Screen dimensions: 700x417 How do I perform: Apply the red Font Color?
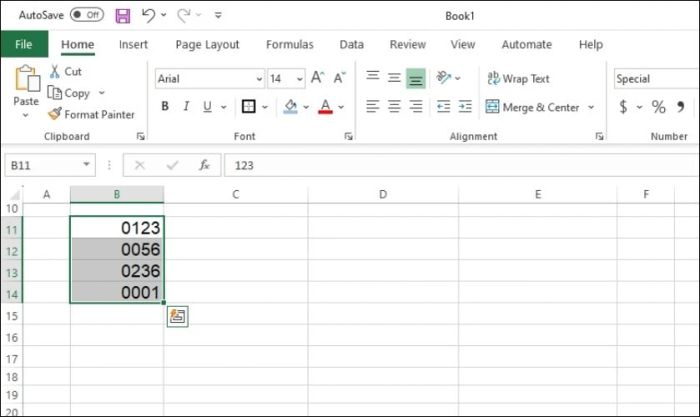(325, 106)
